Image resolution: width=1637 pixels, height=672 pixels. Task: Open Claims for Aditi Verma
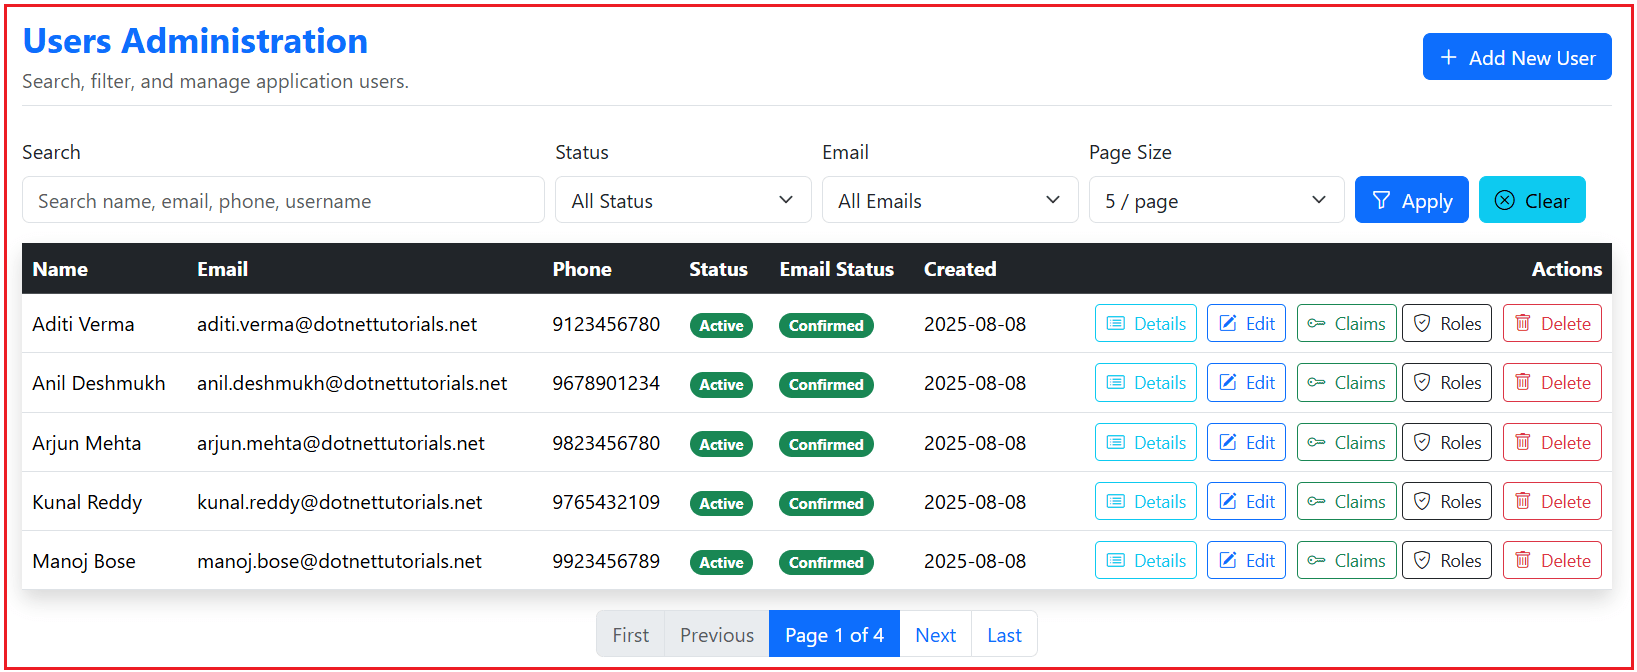point(1346,323)
